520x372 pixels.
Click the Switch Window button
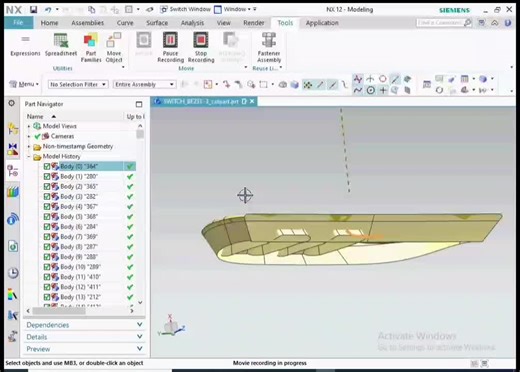point(185,9)
